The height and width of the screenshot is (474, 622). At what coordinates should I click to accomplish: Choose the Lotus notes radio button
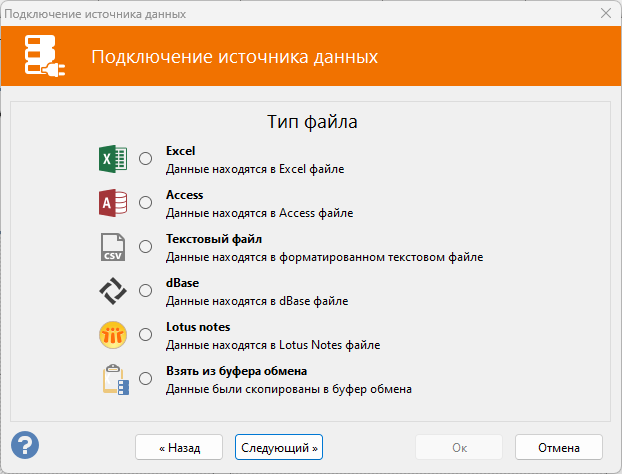click(146, 335)
